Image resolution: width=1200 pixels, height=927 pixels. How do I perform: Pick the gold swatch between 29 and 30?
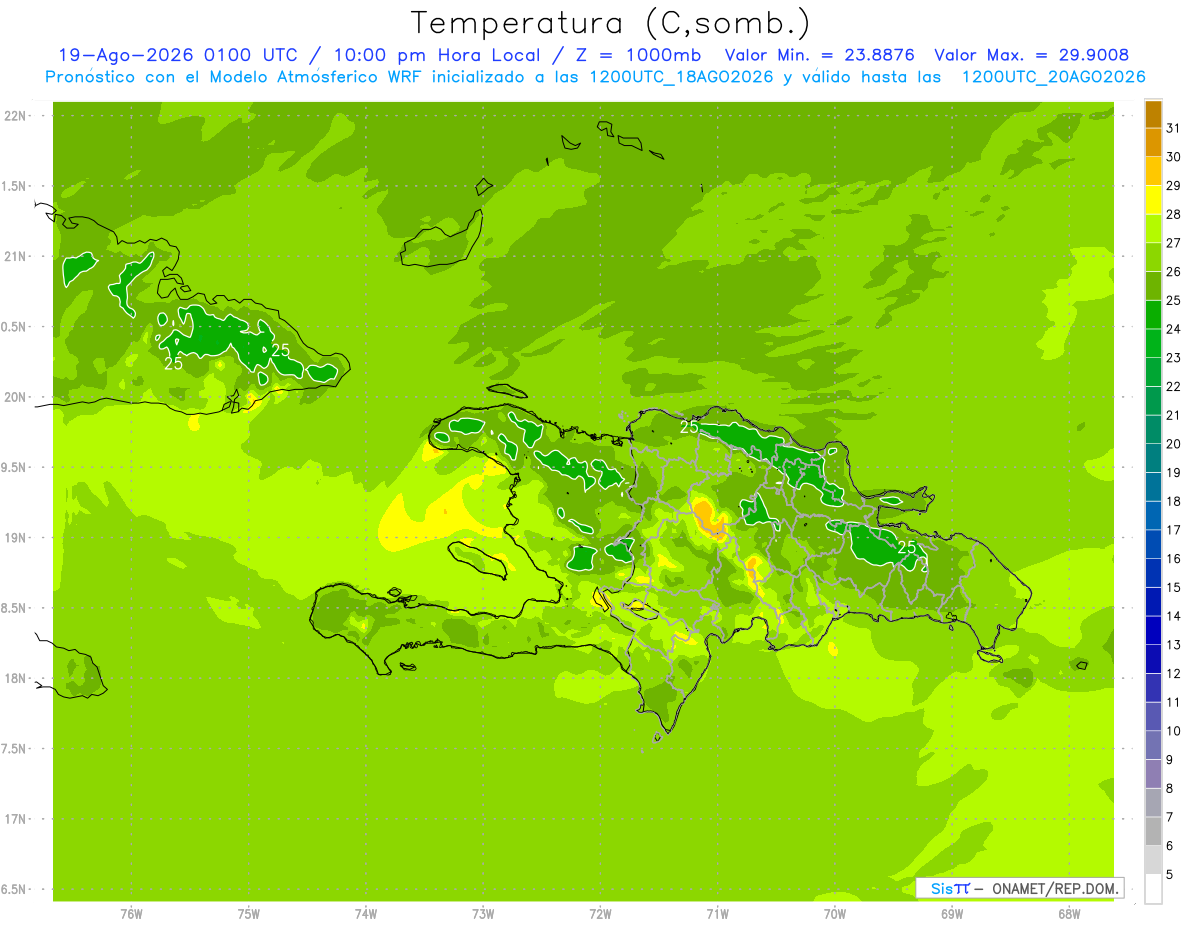pyautogui.click(x=1153, y=171)
